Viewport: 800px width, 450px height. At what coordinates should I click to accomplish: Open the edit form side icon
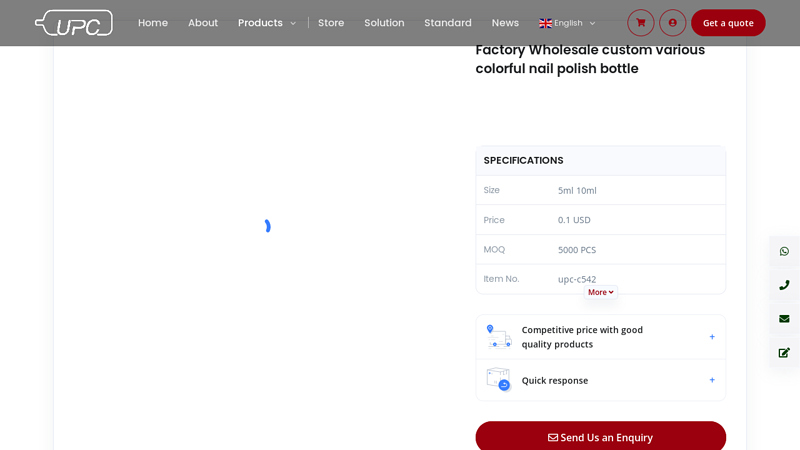784,353
